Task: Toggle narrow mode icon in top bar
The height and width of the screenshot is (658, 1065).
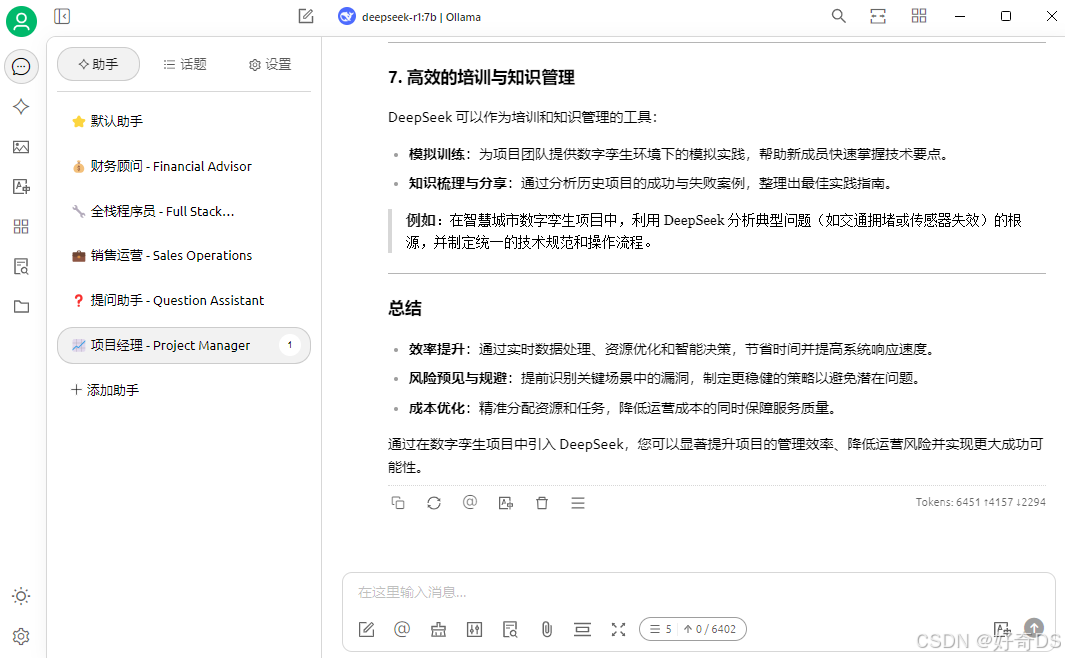Action: point(878,16)
